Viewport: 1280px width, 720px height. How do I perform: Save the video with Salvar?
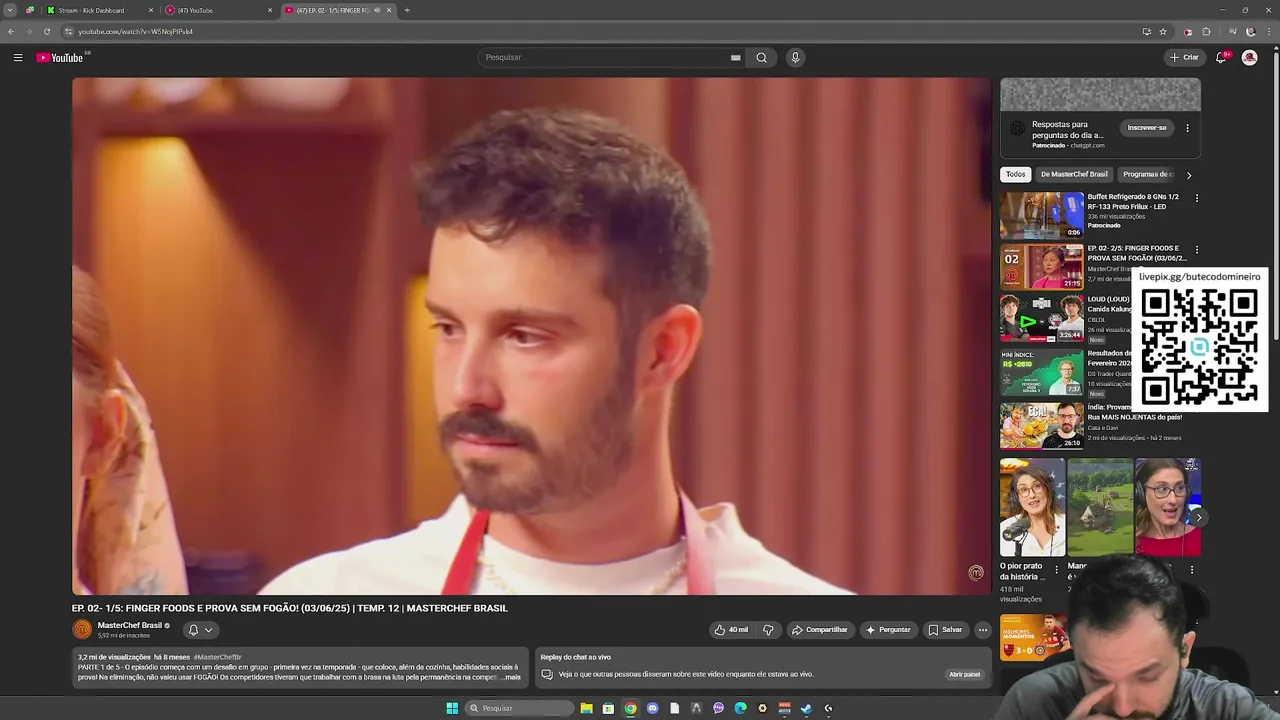click(945, 630)
